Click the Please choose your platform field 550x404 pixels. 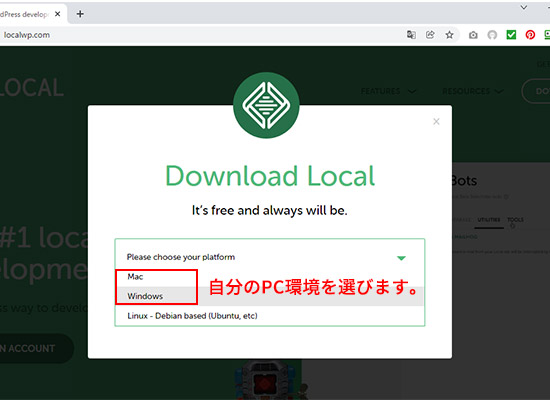(x=269, y=257)
